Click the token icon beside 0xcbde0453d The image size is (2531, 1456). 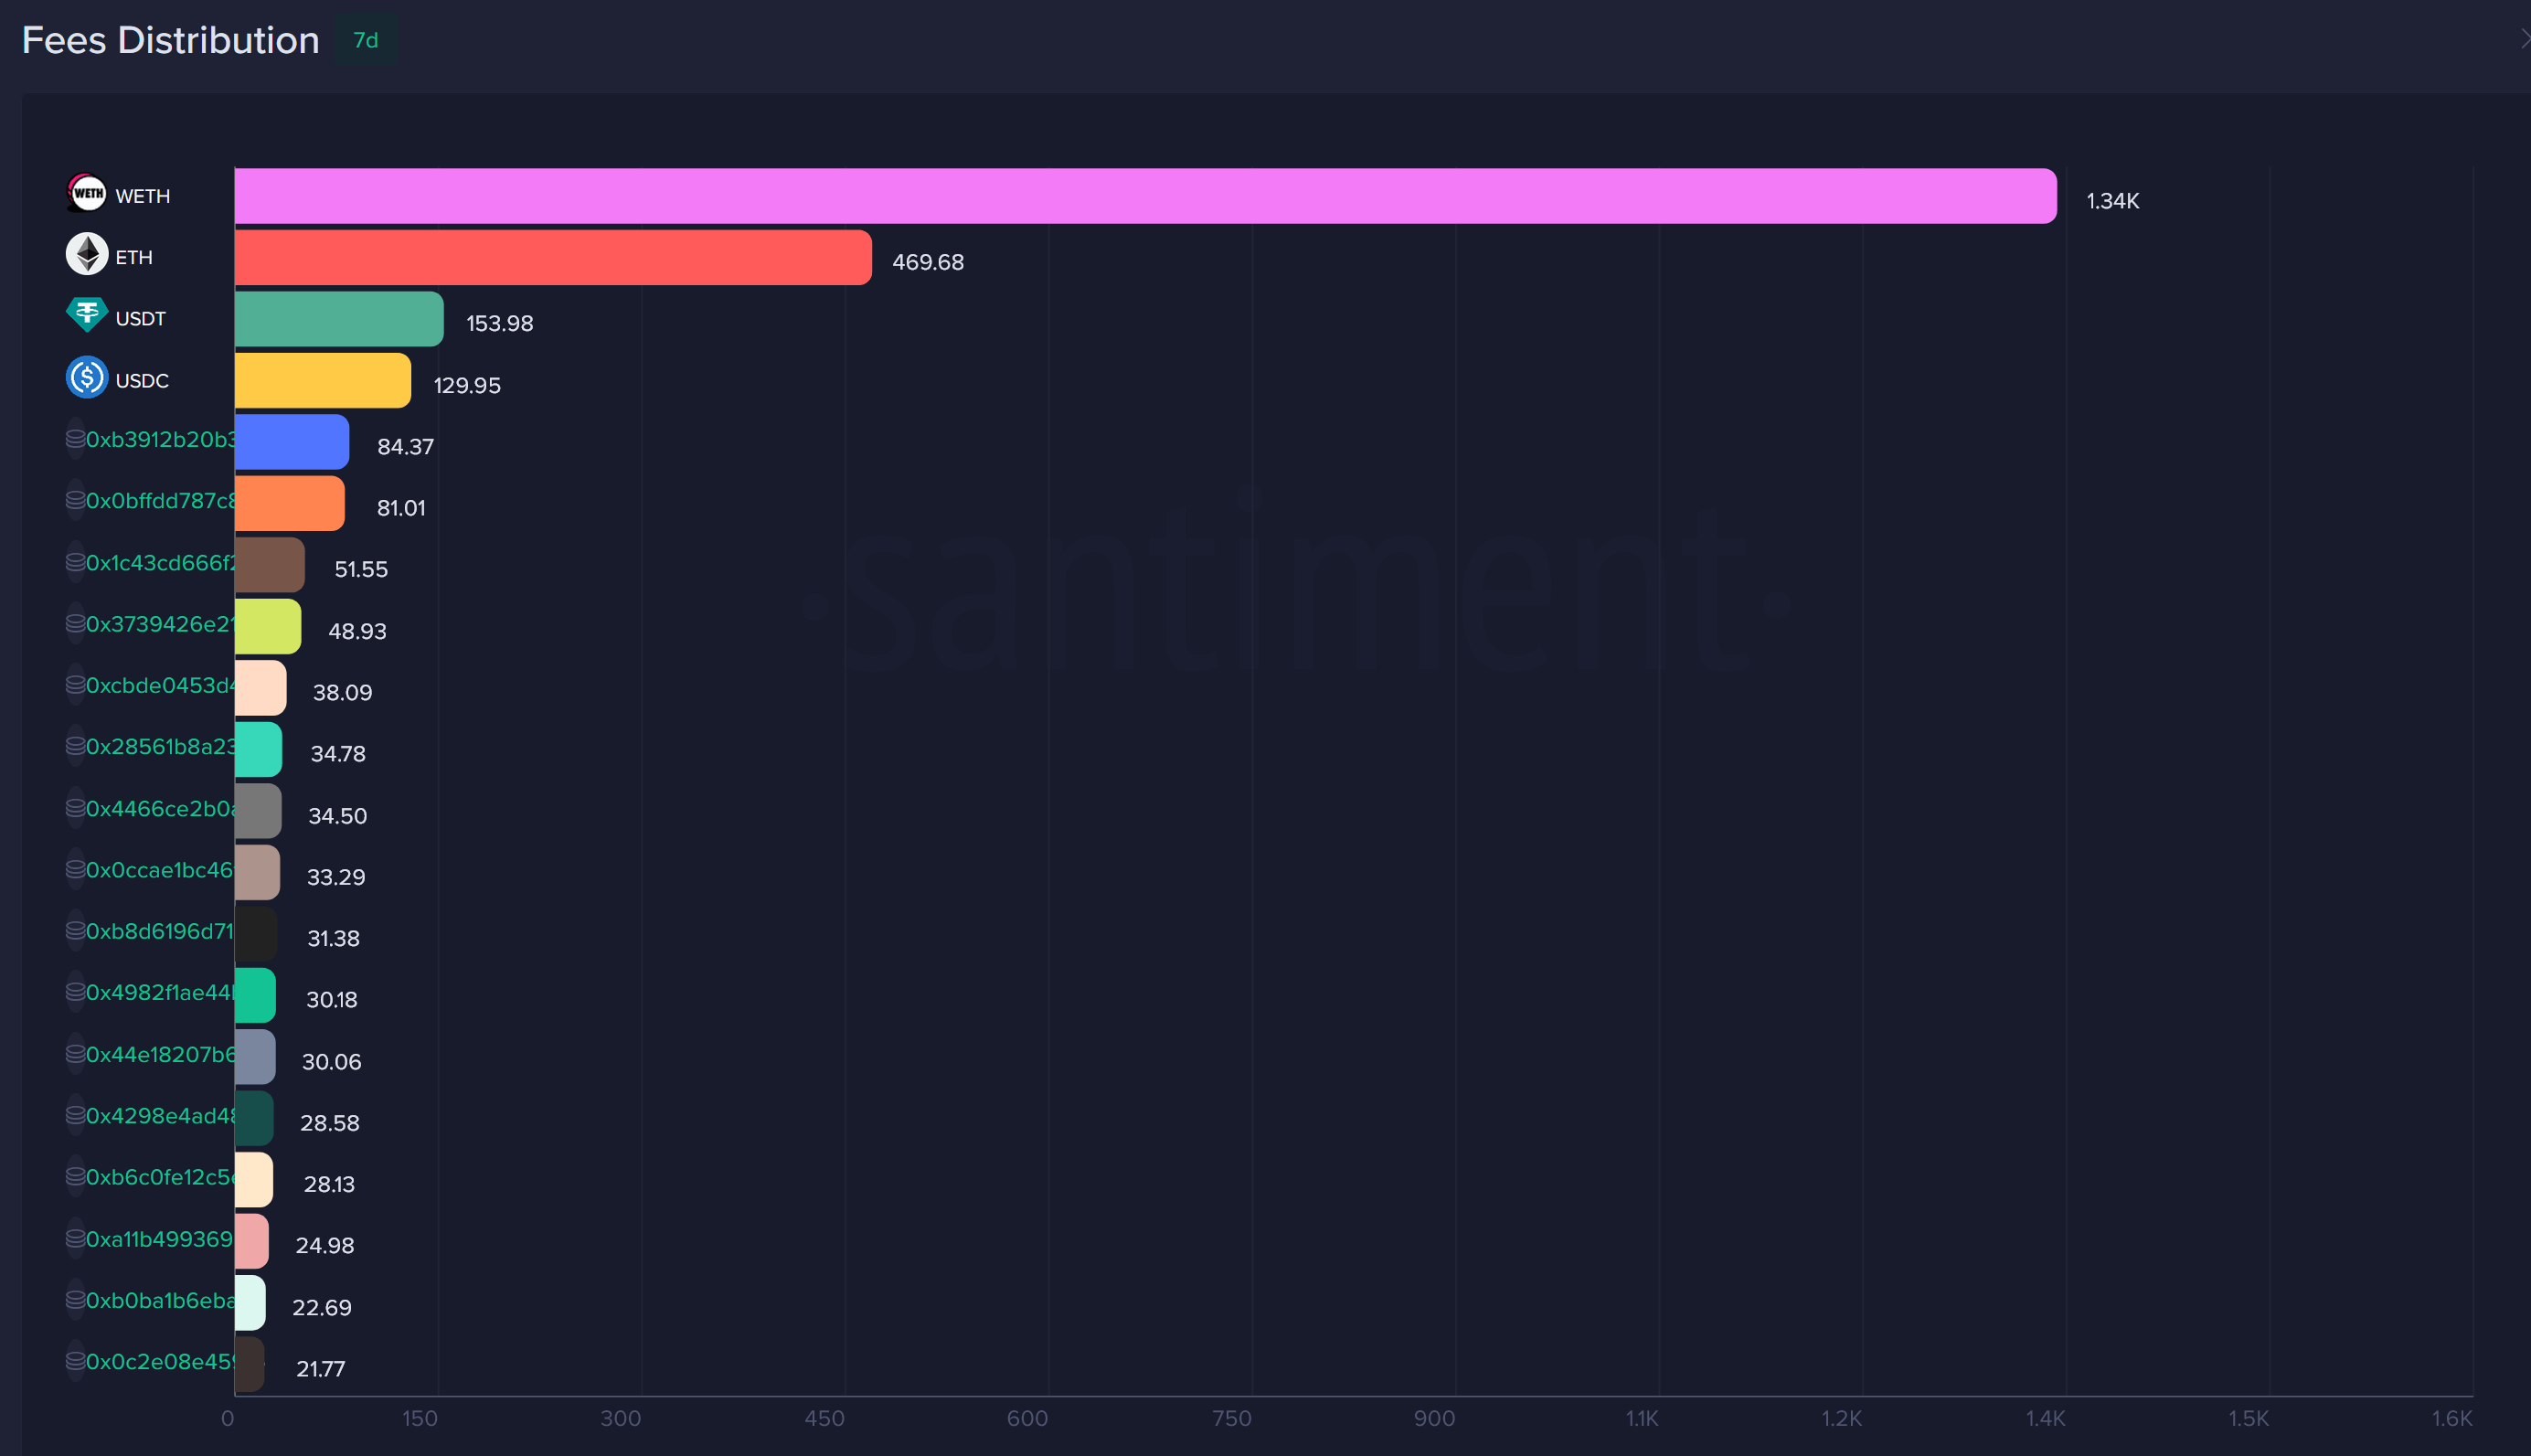[75, 685]
